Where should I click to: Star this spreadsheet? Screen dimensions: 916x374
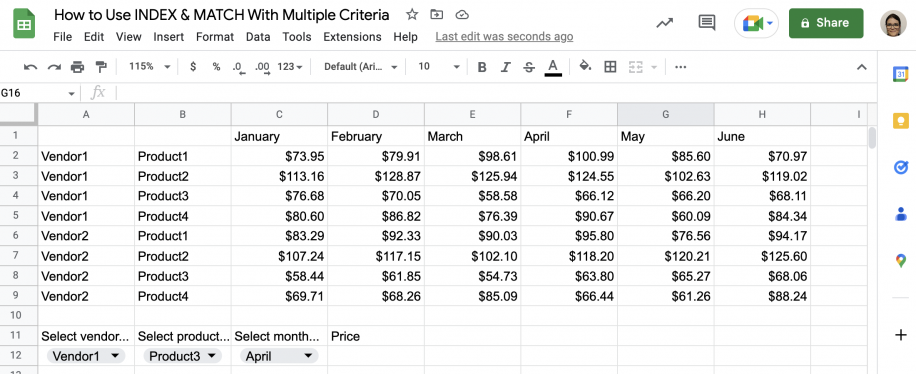(x=412, y=15)
